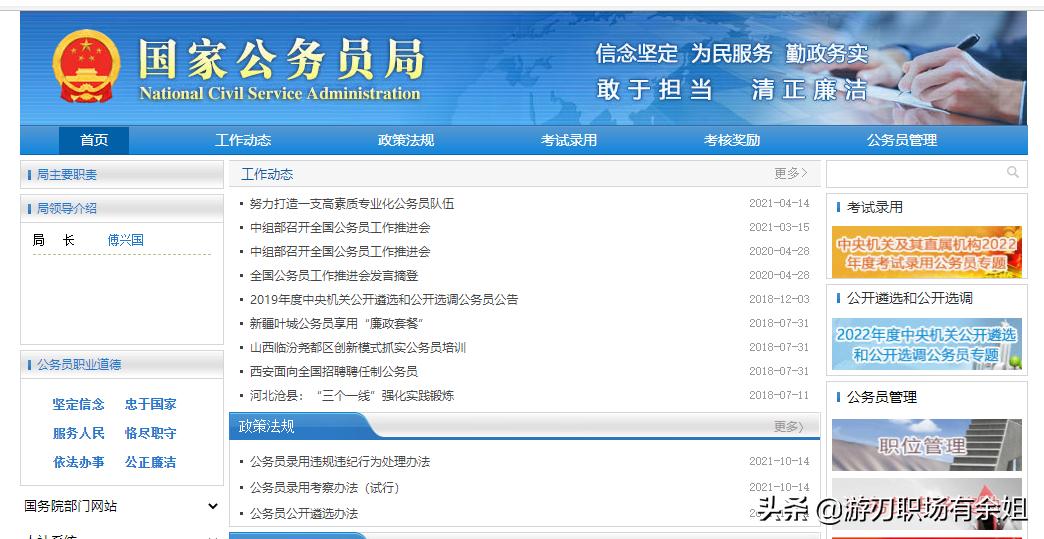Open 中组部召开全国公务员工作推进会 dated 2020-04-28

(x=340, y=252)
